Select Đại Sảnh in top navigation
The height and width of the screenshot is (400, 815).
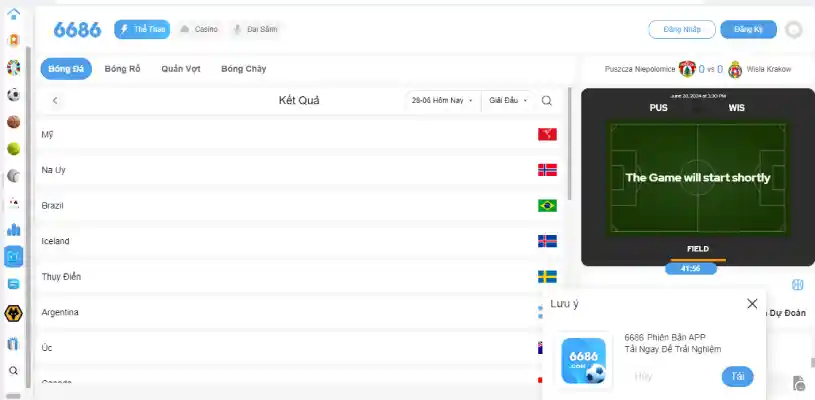tap(255, 30)
